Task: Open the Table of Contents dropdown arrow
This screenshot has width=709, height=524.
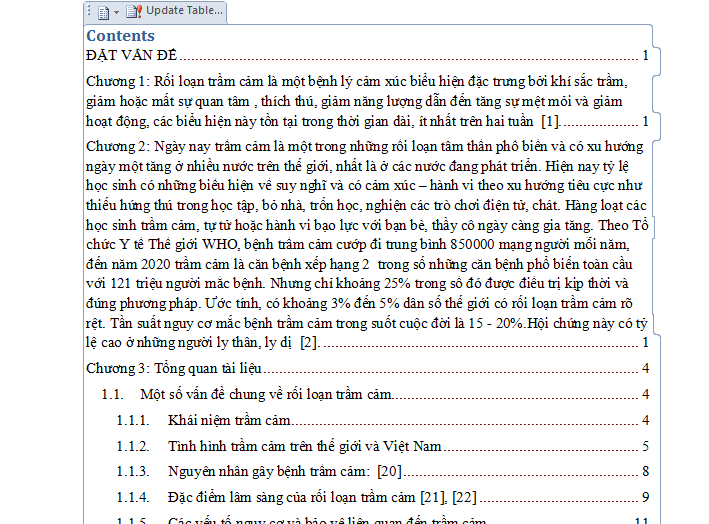Action: coord(116,12)
